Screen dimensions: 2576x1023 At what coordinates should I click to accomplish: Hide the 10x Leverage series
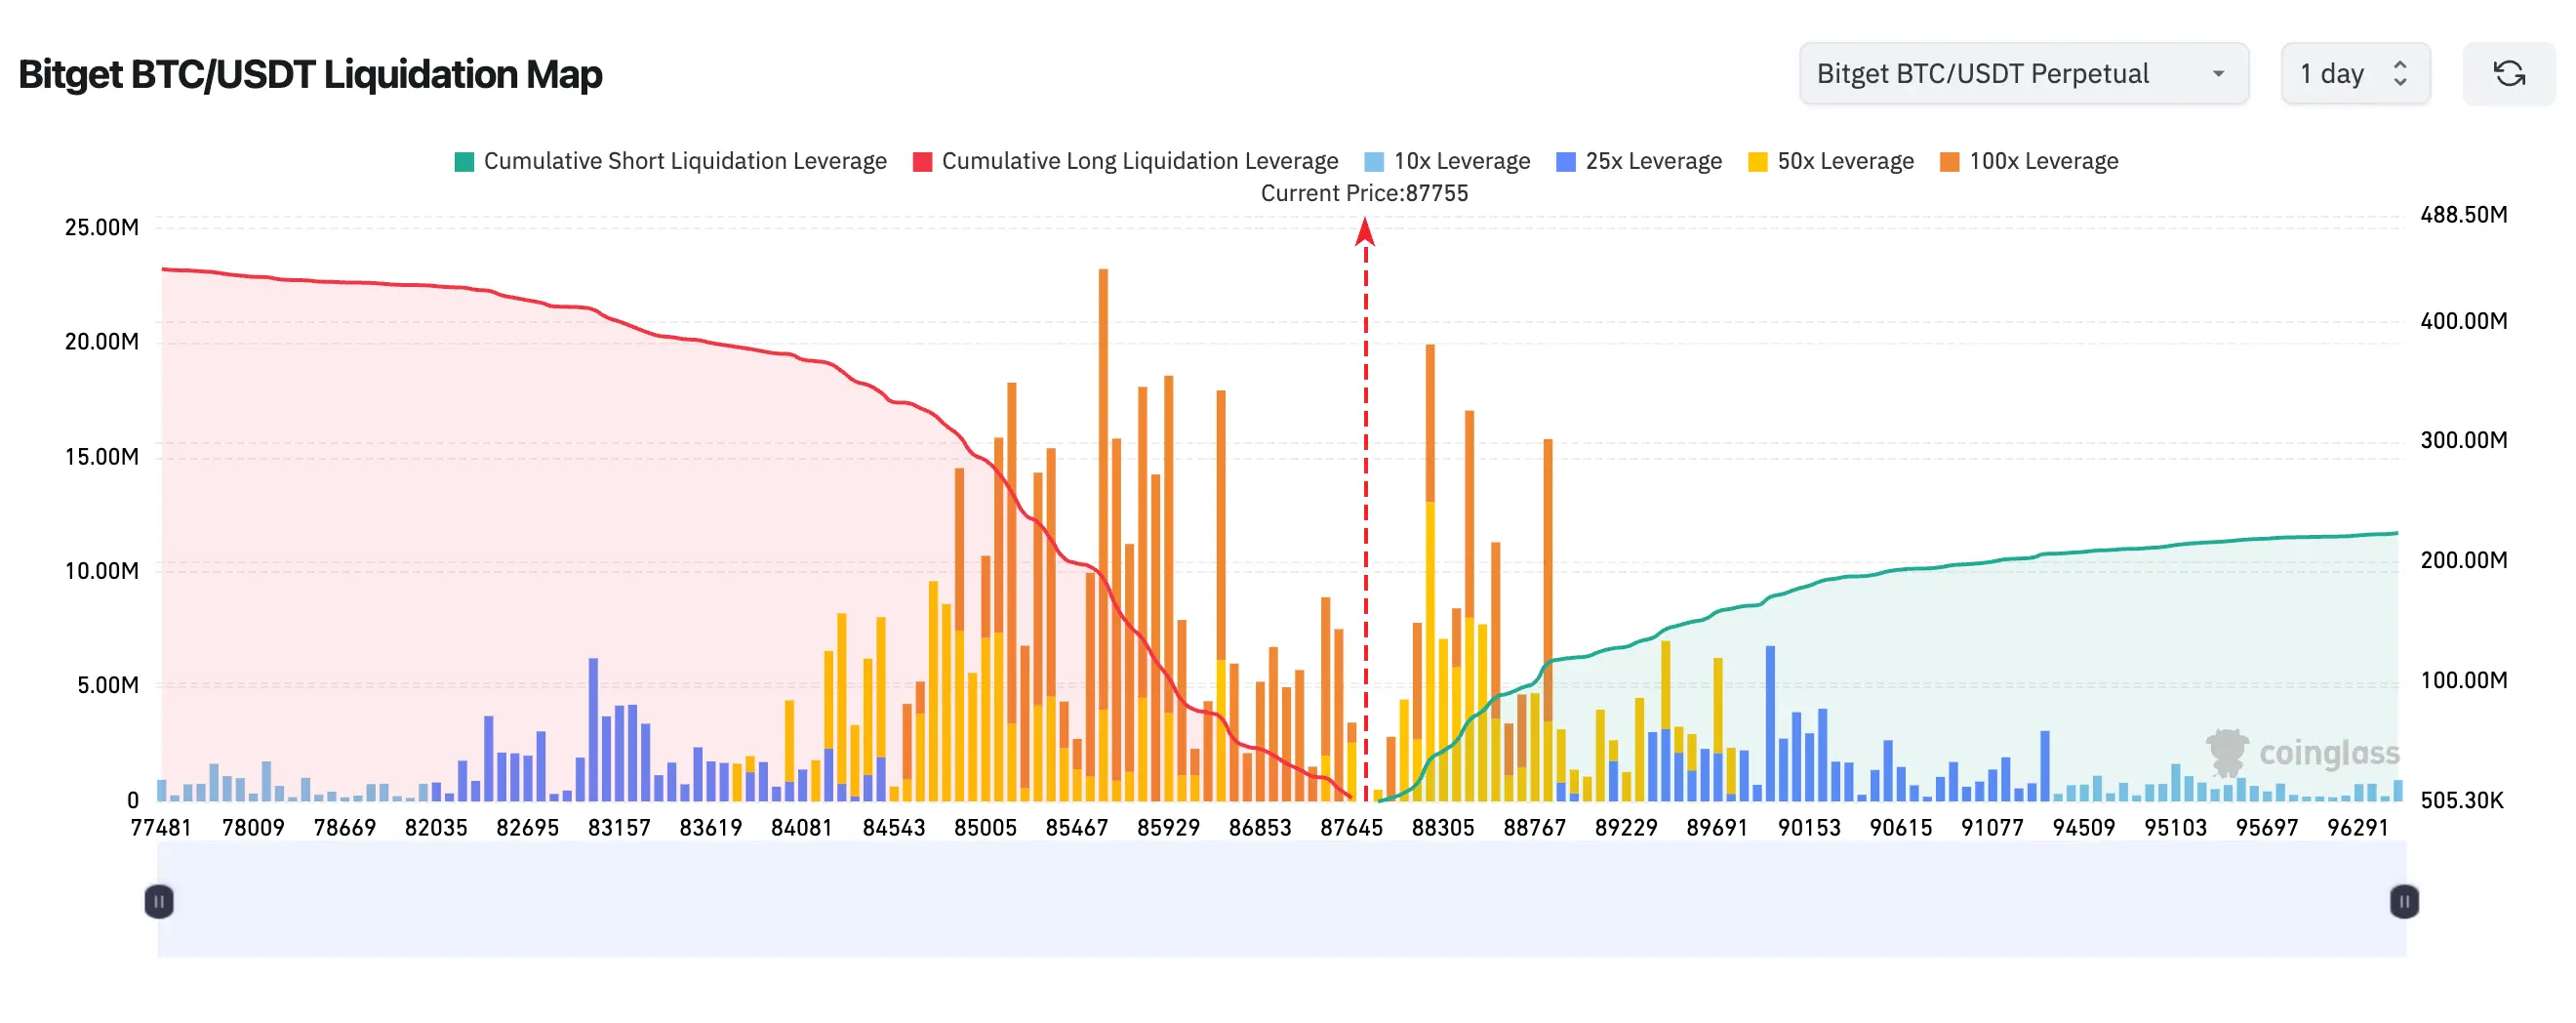point(1447,161)
